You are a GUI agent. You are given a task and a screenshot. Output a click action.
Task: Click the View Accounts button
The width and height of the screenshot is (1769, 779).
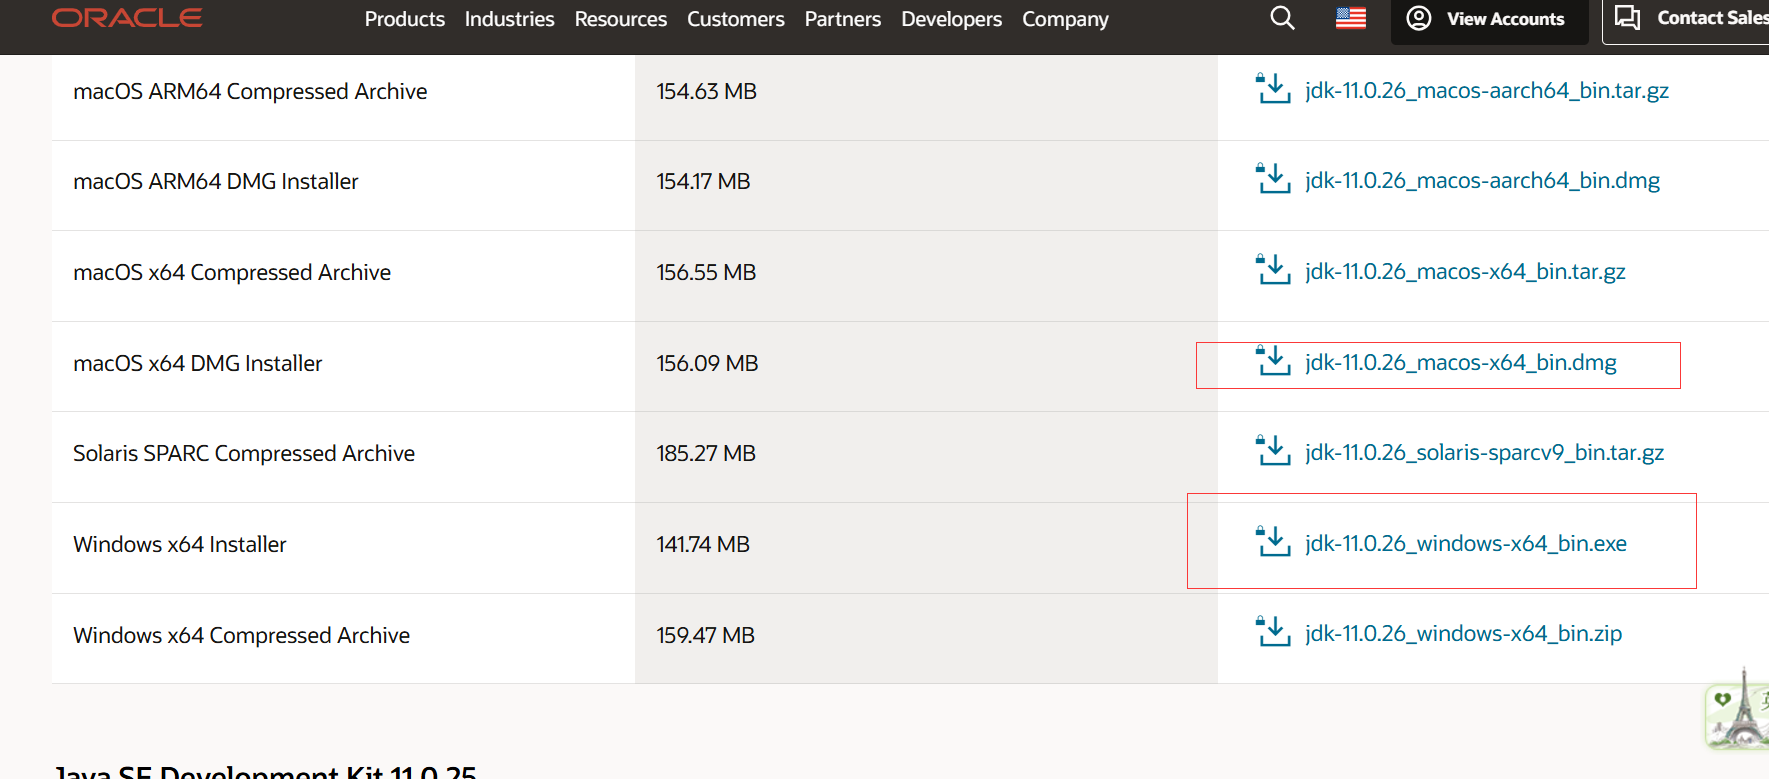tap(1489, 20)
